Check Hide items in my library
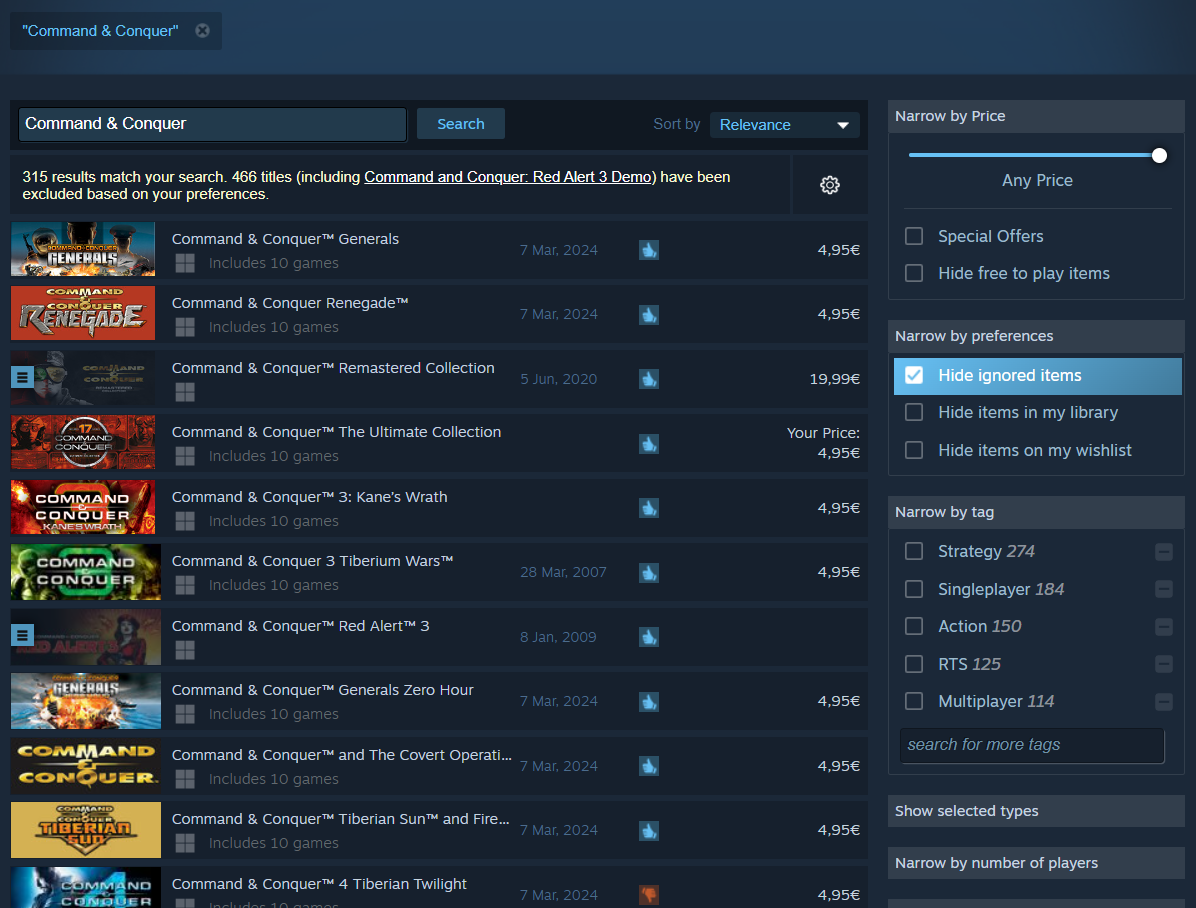The height and width of the screenshot is (908, 1196). 914,413
